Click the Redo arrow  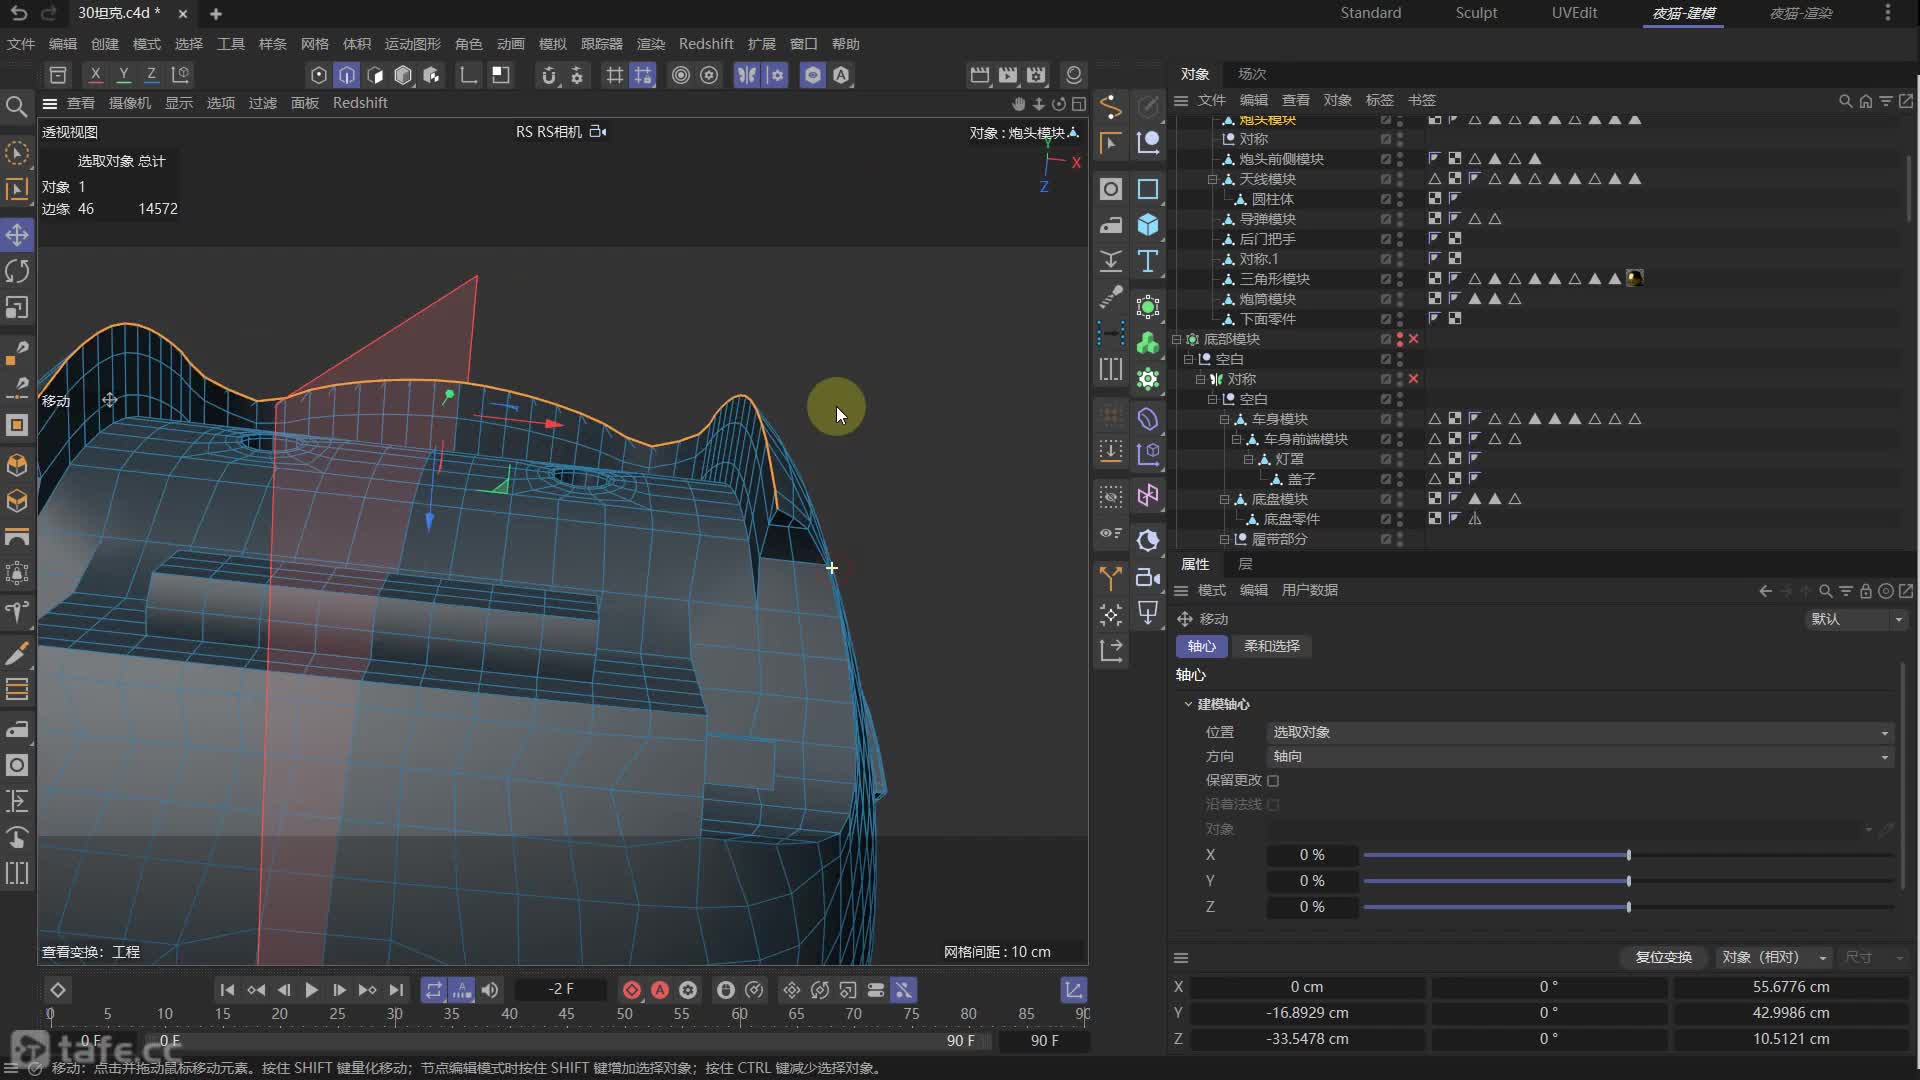pyautogui.click(x=48, y=13)
